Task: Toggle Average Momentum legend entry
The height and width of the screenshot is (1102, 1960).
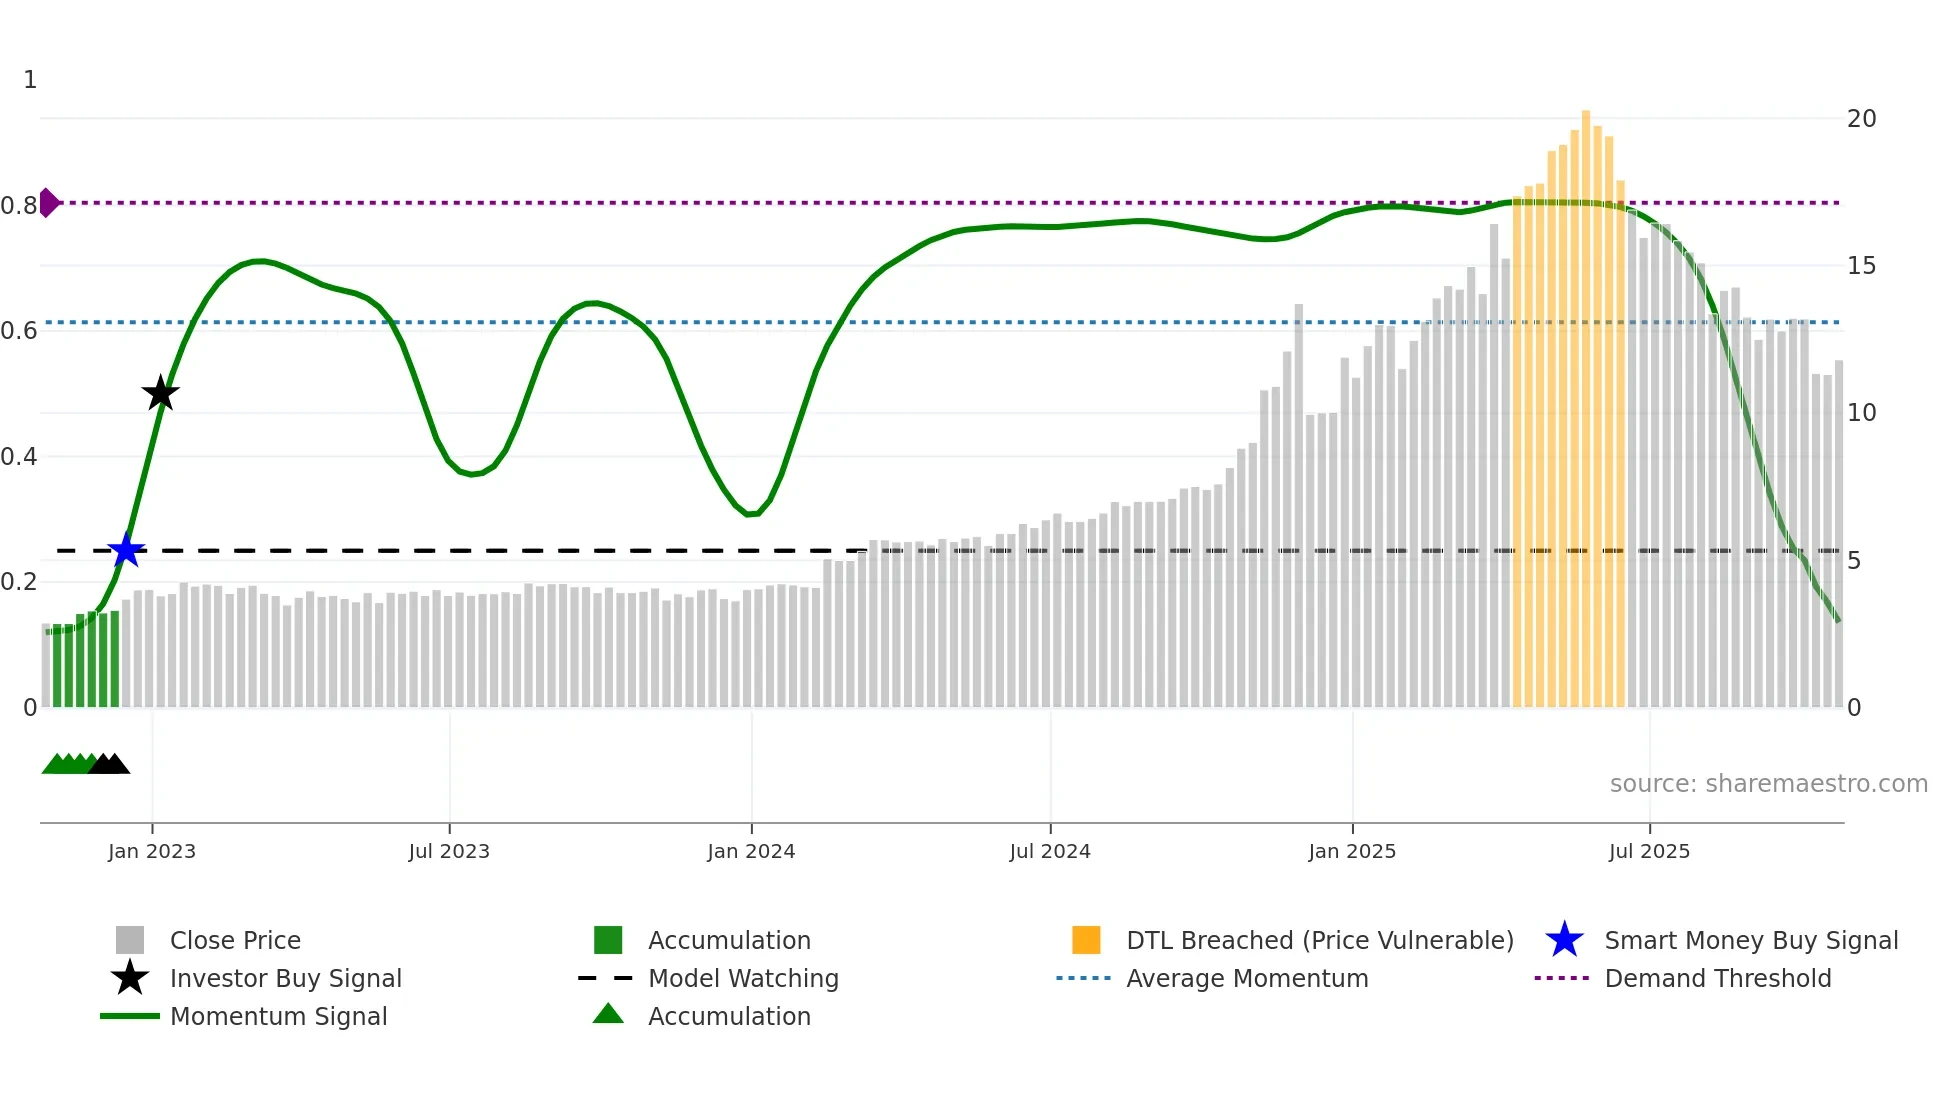Action: [1246, 978]
